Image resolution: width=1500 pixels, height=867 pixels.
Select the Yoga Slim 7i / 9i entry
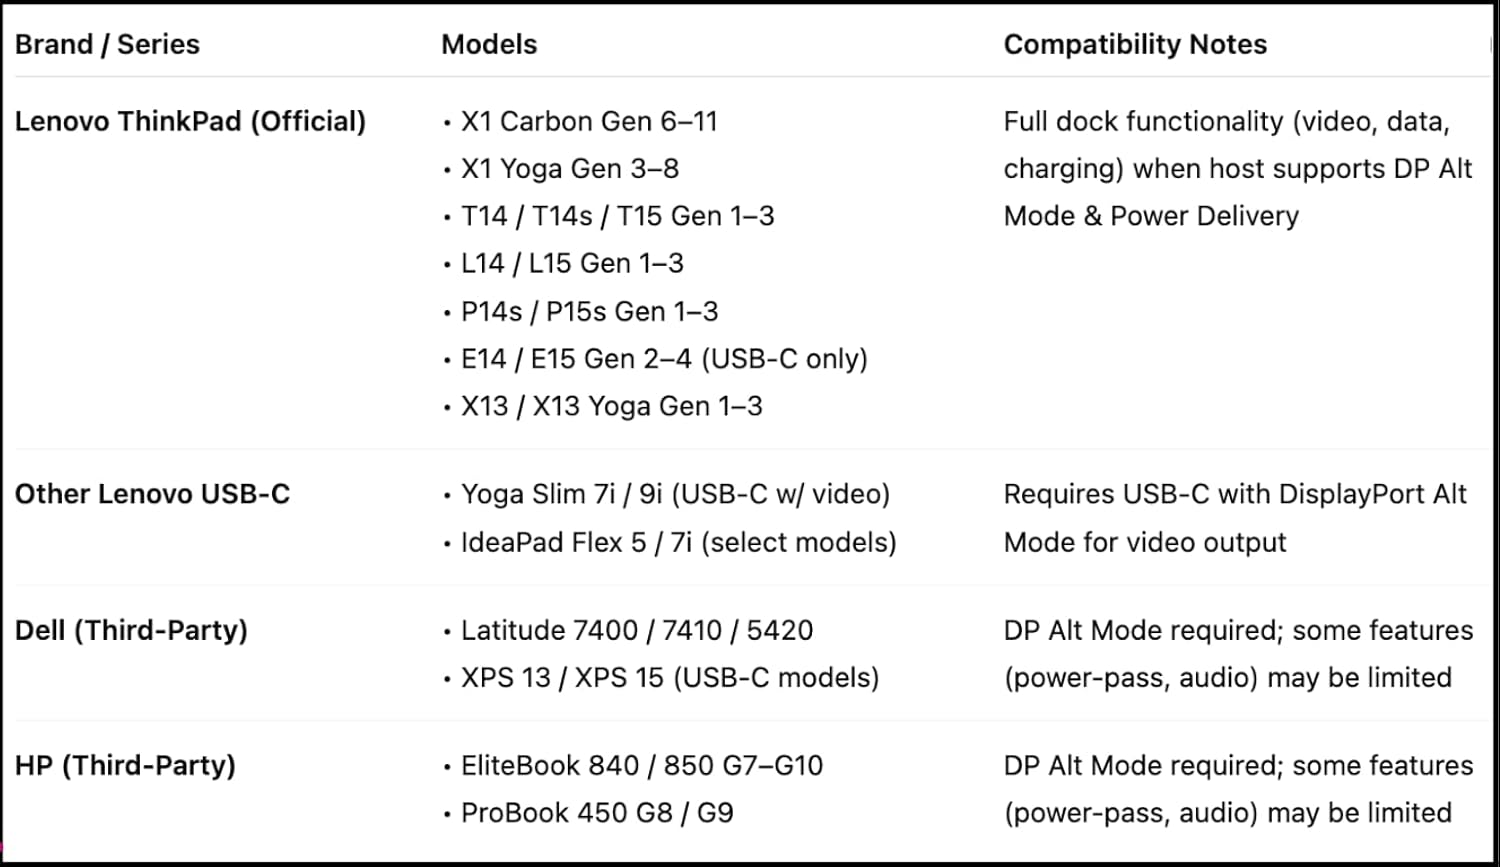point(675,495)
